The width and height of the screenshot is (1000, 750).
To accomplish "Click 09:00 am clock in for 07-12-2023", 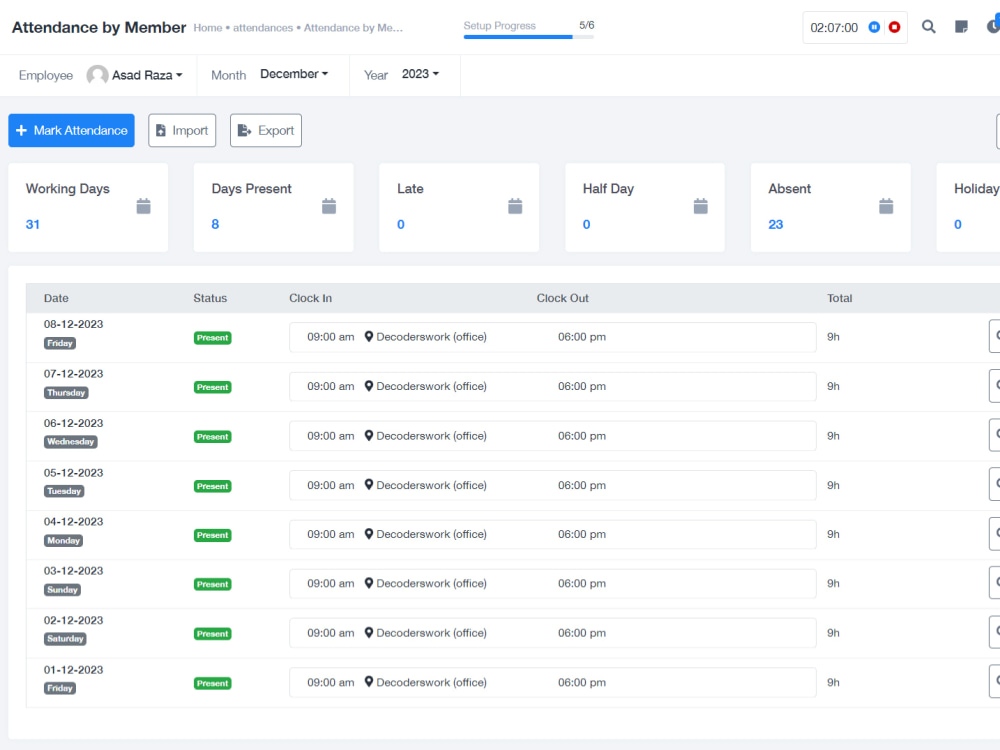I will click(x=330, y=386).
